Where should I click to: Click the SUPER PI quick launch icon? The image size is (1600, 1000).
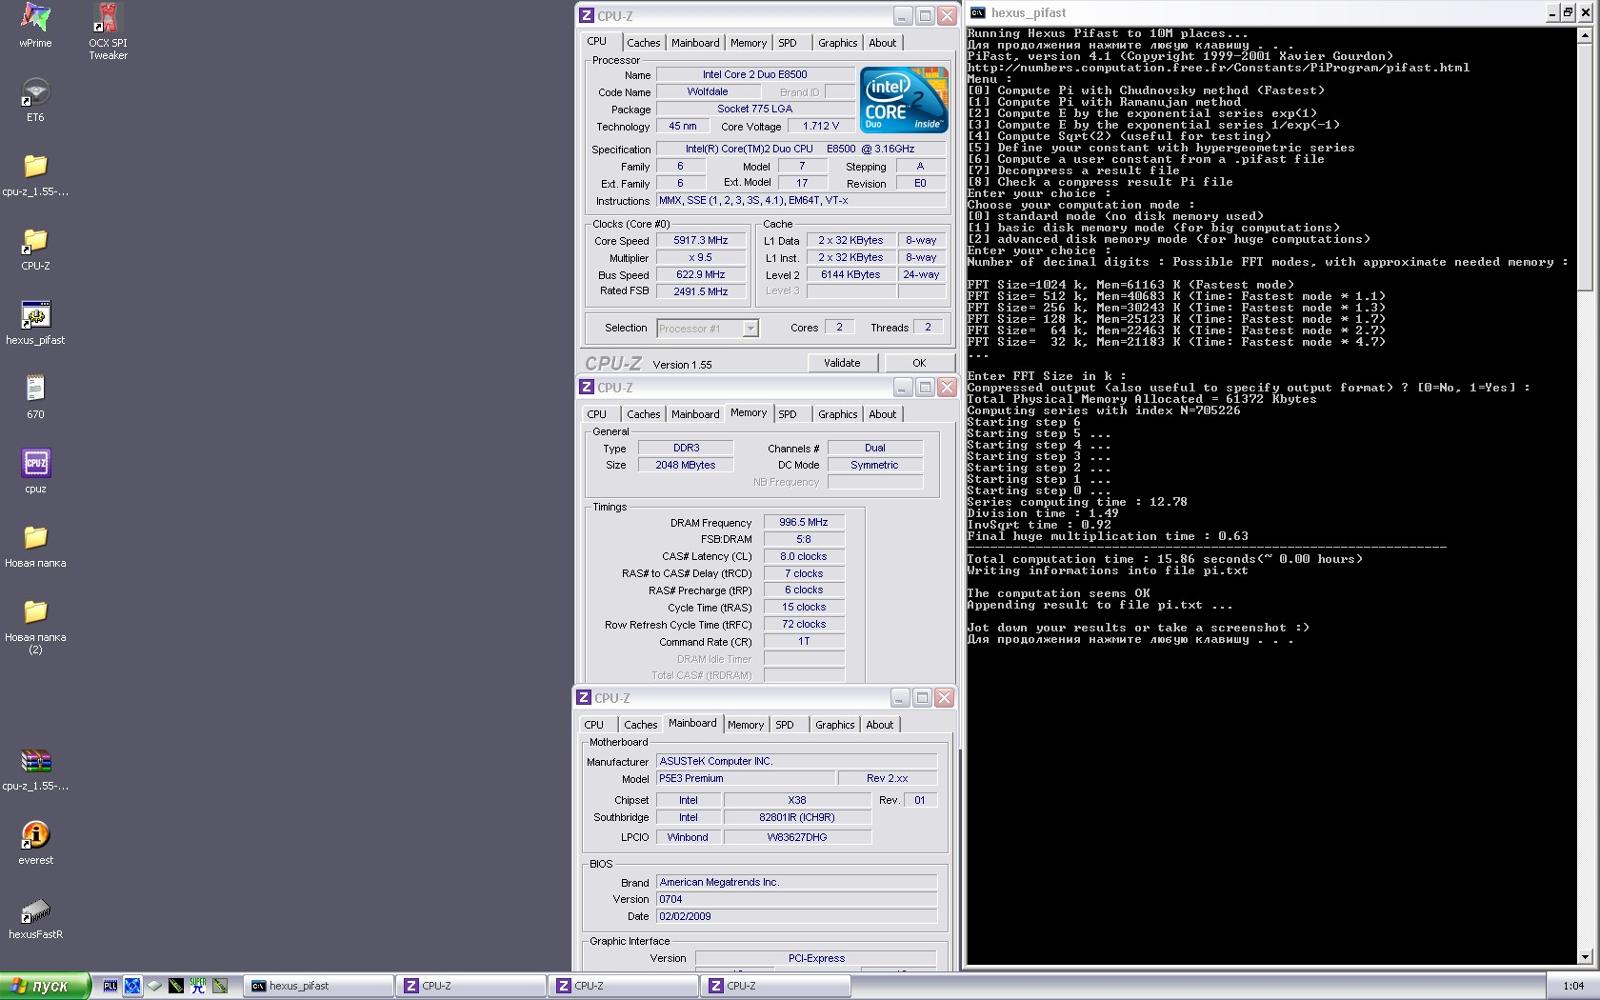tap(198, 986)
